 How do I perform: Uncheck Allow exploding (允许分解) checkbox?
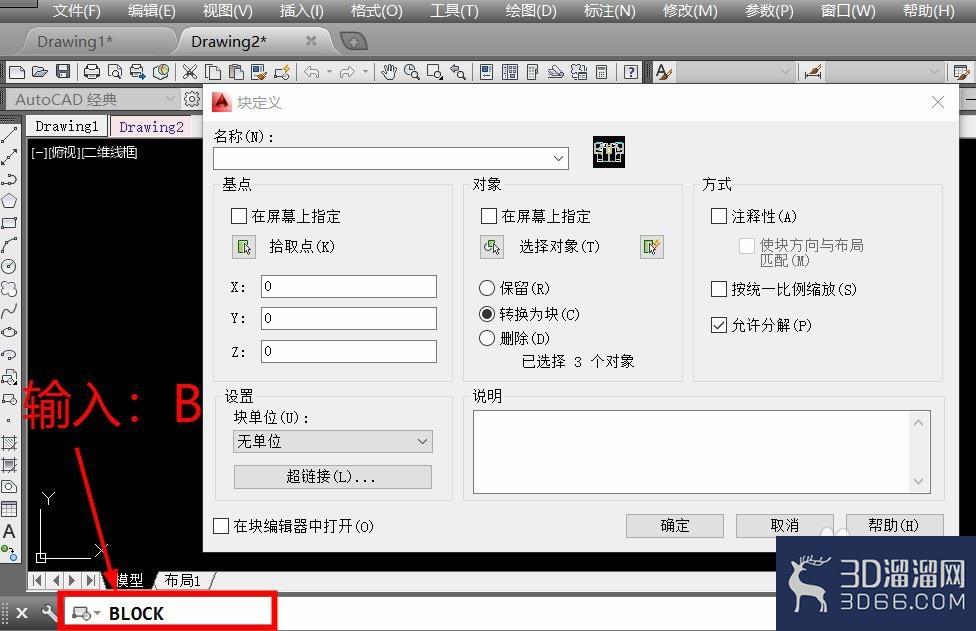click(719, 325)
